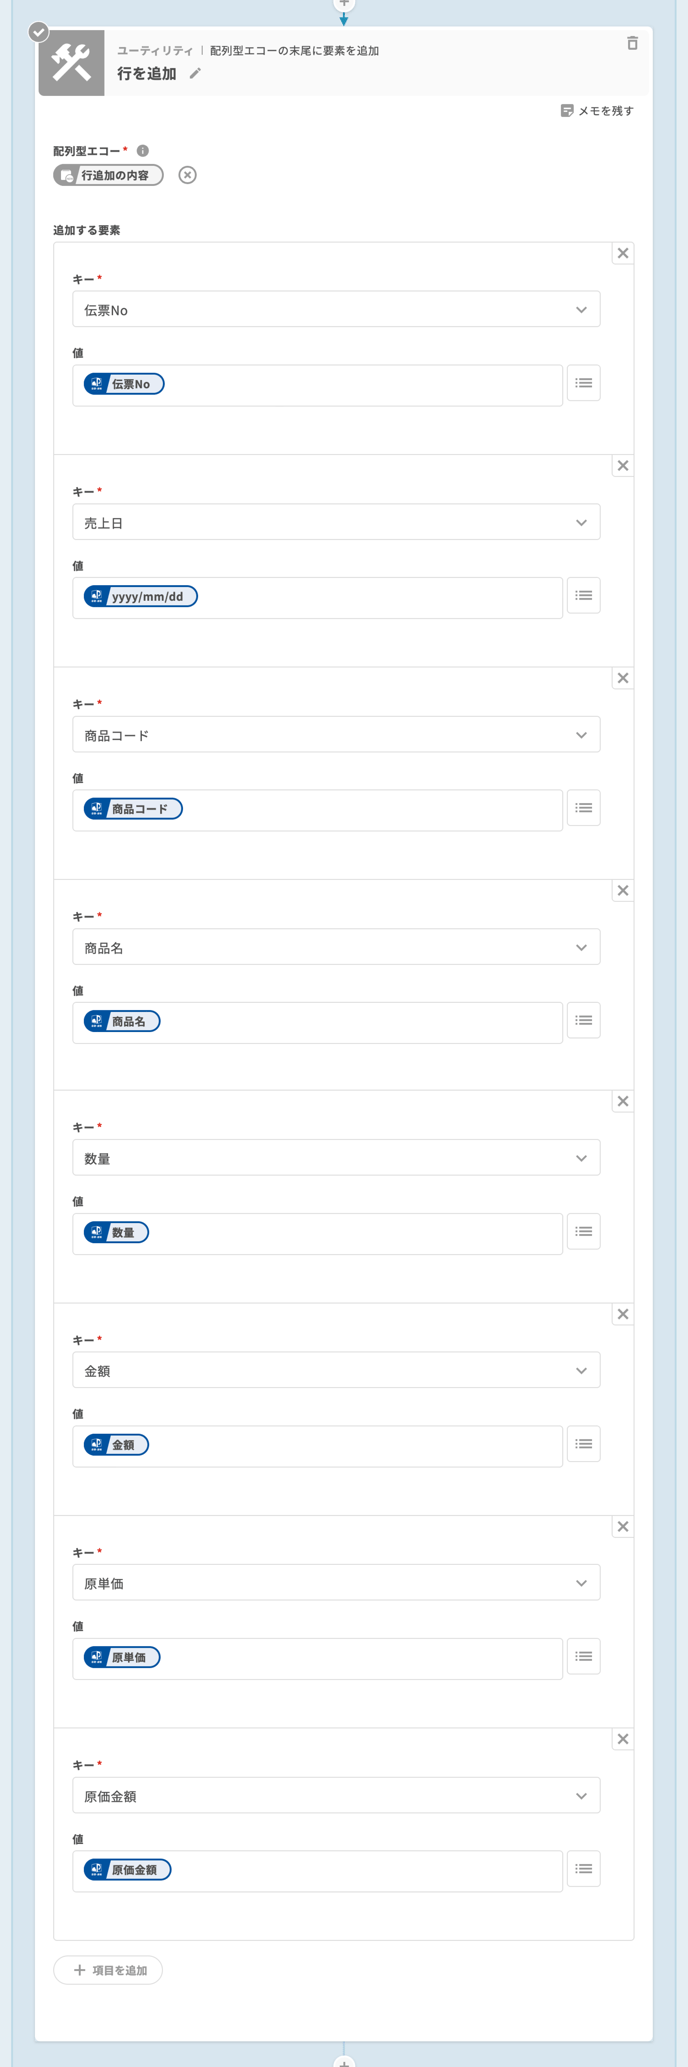Click the 商品コード value chip
This screenshot has height=2067, width=688.
[x=133, y=809]
